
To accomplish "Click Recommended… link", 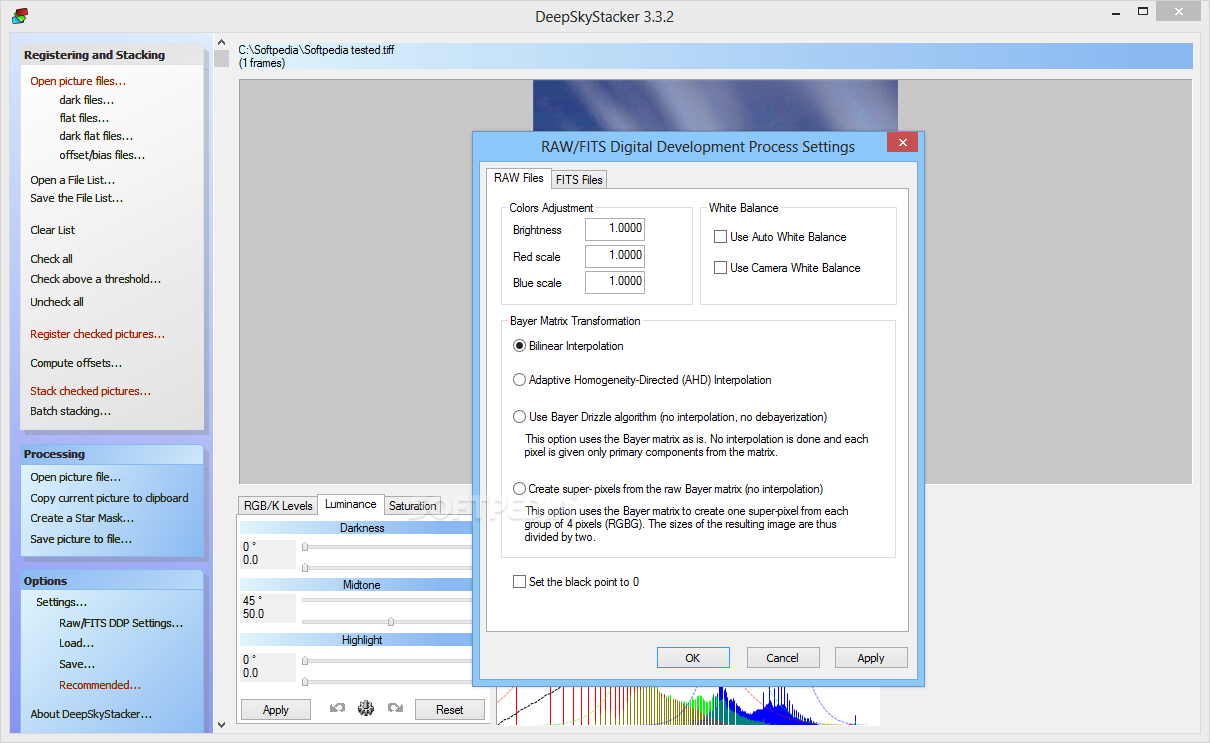I will point(100,685).
